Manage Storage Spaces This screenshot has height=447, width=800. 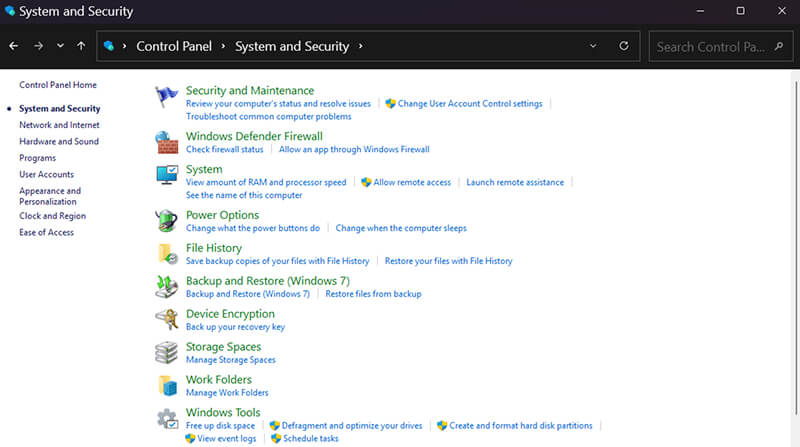[231, 360]
